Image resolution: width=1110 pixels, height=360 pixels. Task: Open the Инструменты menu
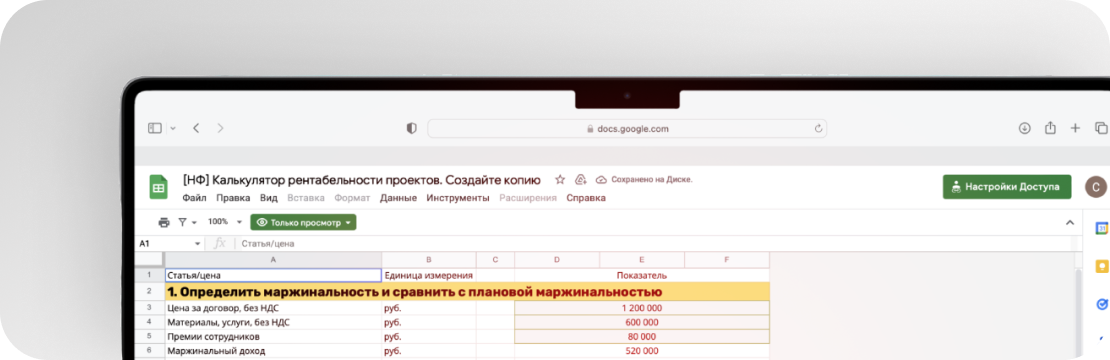458,198
